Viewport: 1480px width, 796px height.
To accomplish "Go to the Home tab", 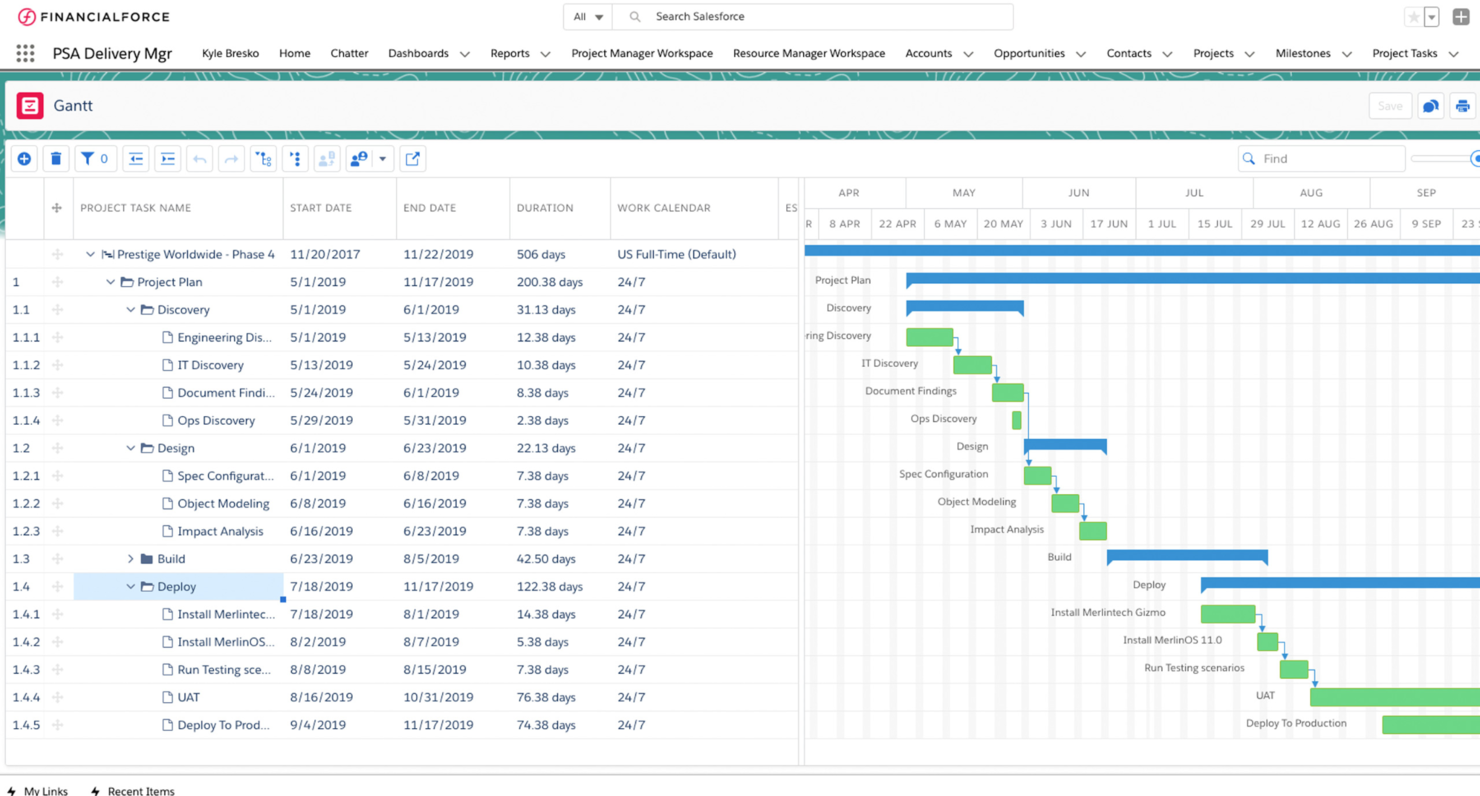I will (295, 53).
